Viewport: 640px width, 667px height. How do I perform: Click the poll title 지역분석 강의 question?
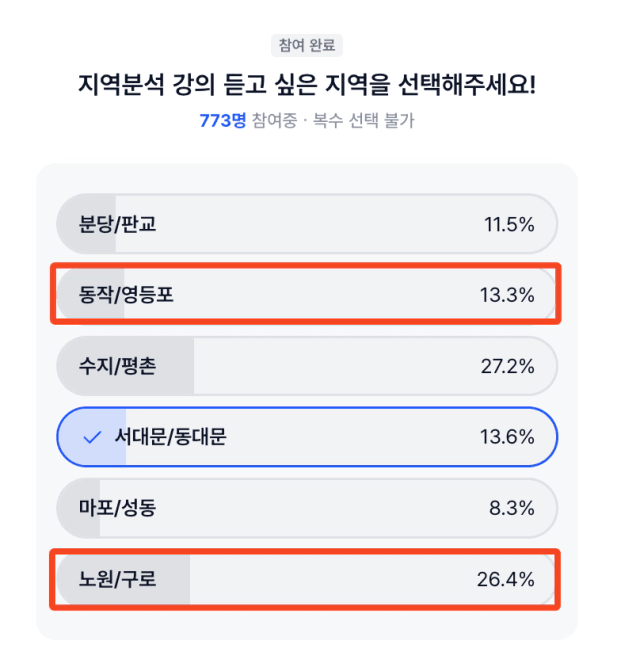[307, 84]
